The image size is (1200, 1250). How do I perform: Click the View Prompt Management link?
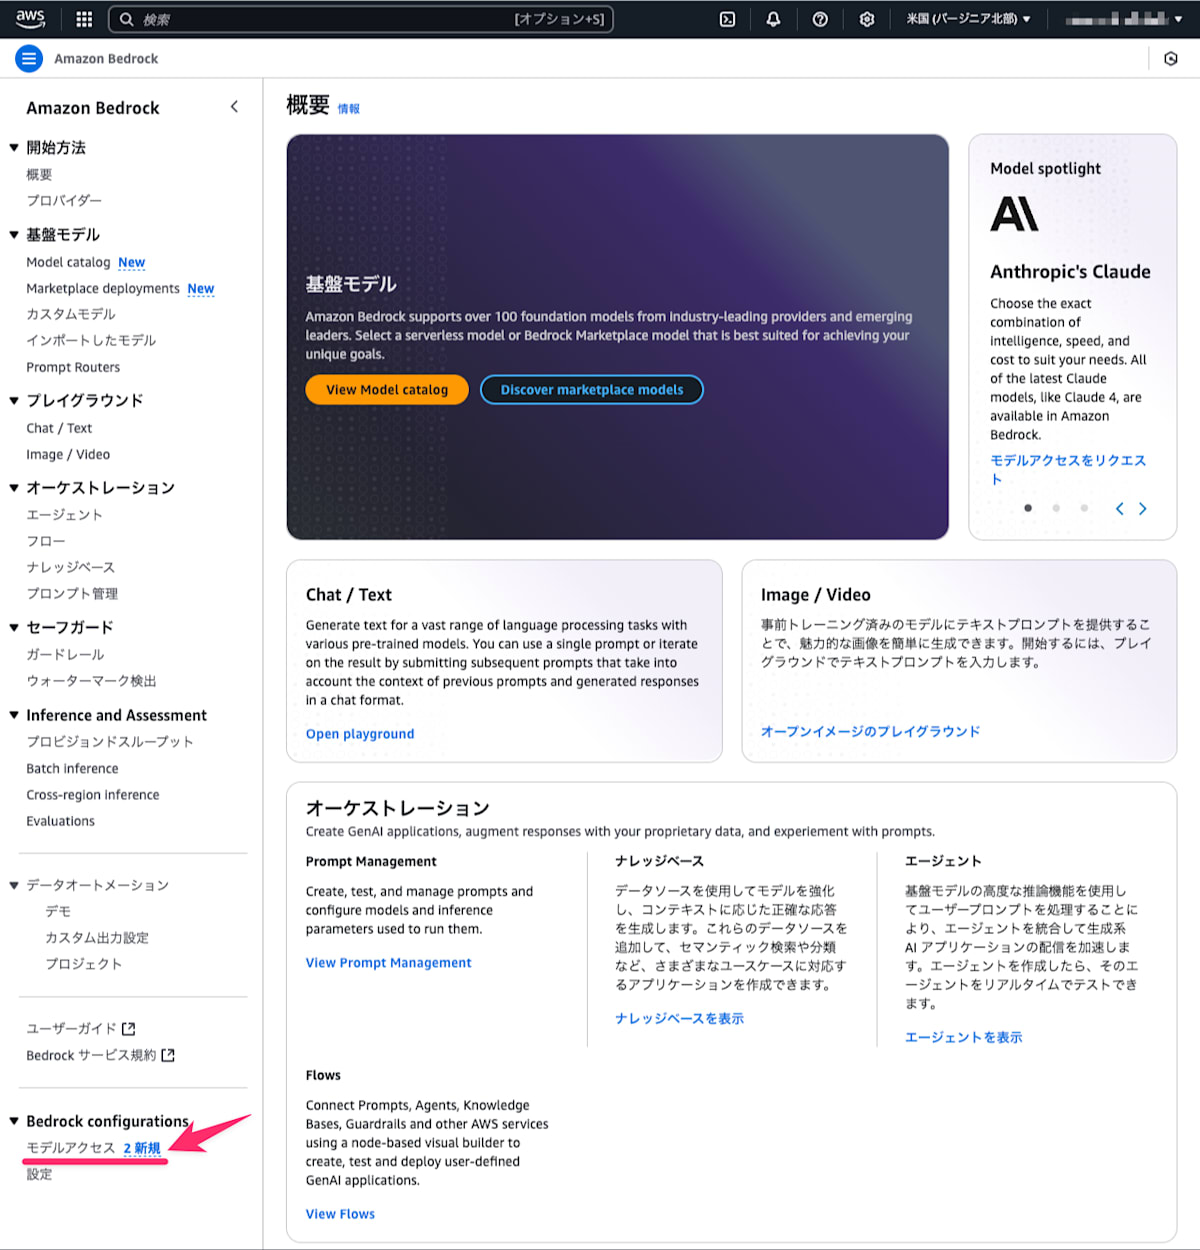[388, 963]
